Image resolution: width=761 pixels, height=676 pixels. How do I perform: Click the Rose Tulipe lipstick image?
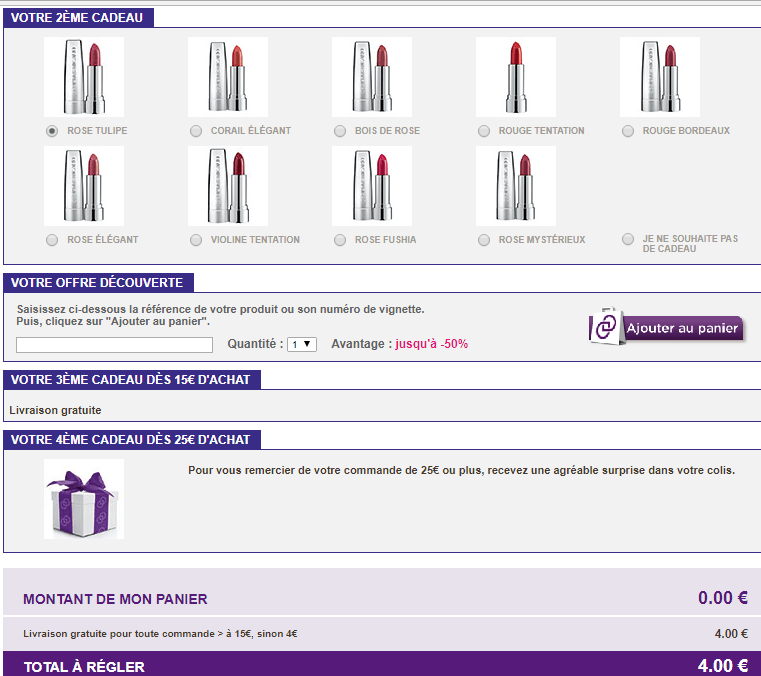point(84,77)
